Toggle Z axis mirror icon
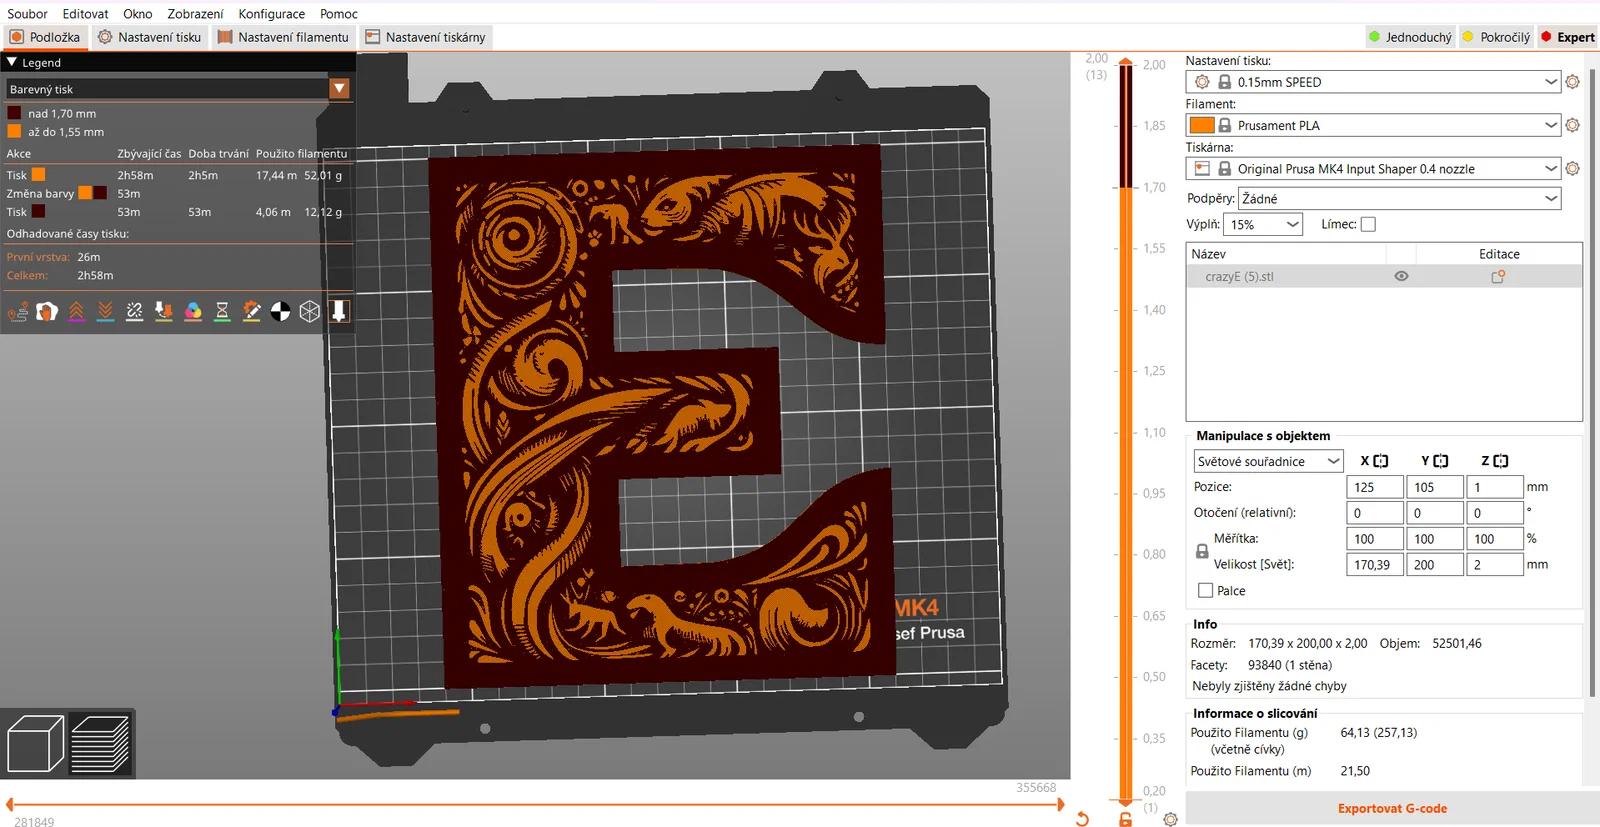The width and height of the screenshot is (1600, 827). pyautogui.click(x=1501, y=461)
